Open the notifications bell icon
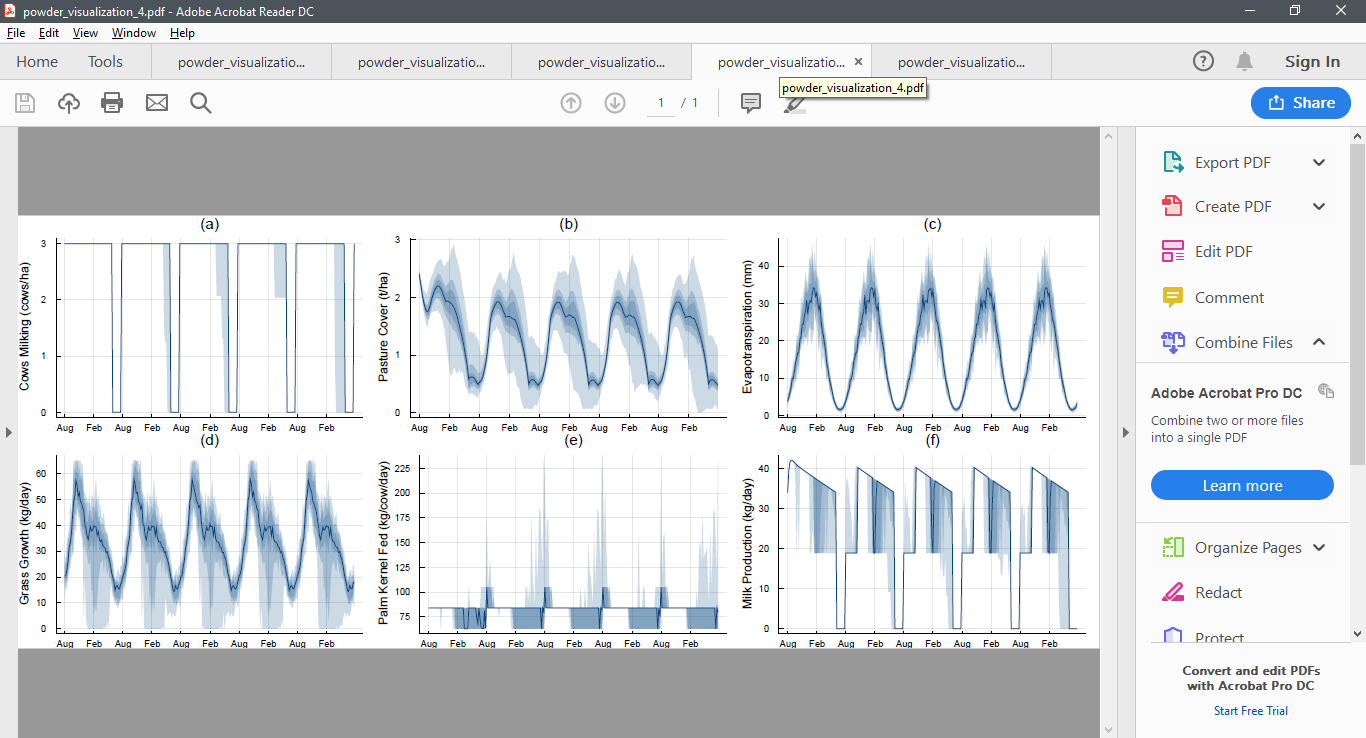 (1244, 62)
